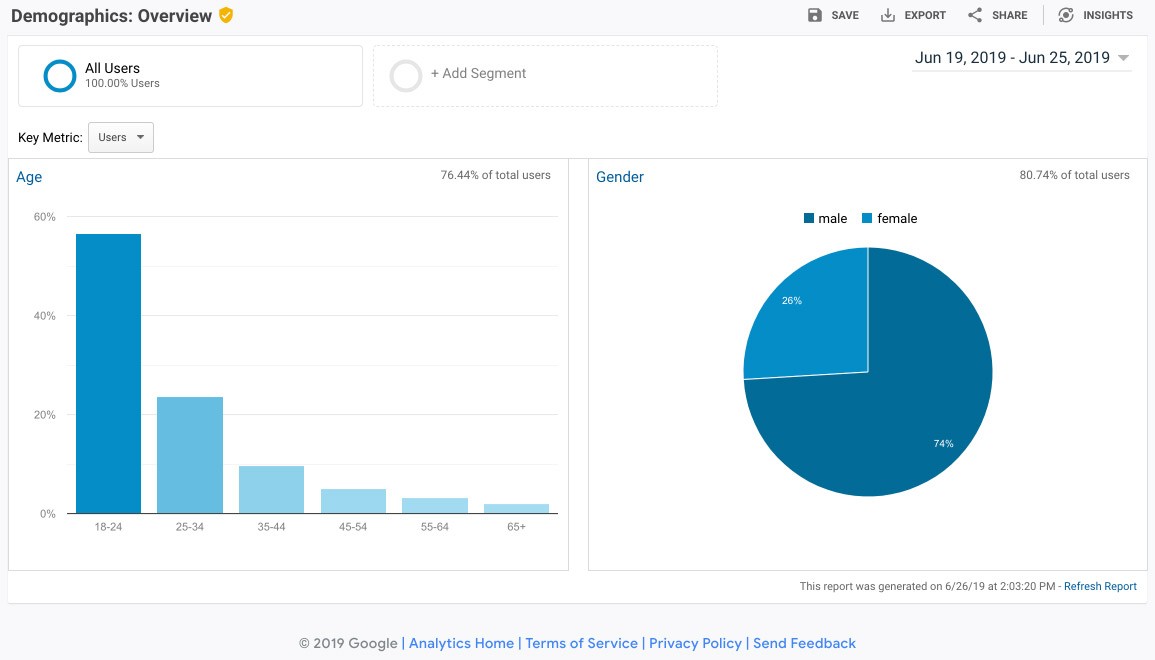Click the Save floppy disk icon
The width and height of the screenshot is (1155, 660).
[814, 15]
